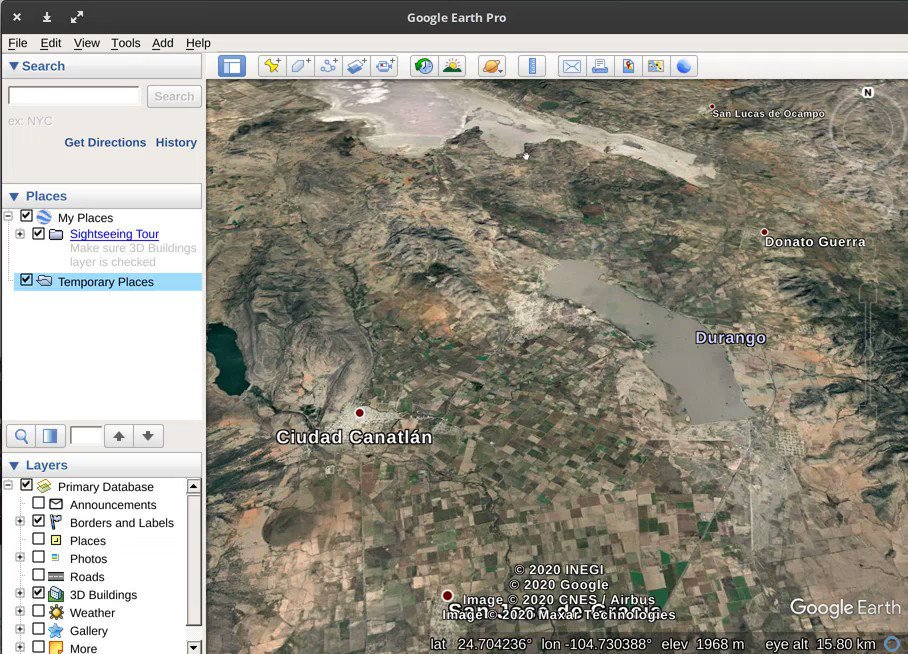Expand the Photos layer tree node

pos(20,557)
